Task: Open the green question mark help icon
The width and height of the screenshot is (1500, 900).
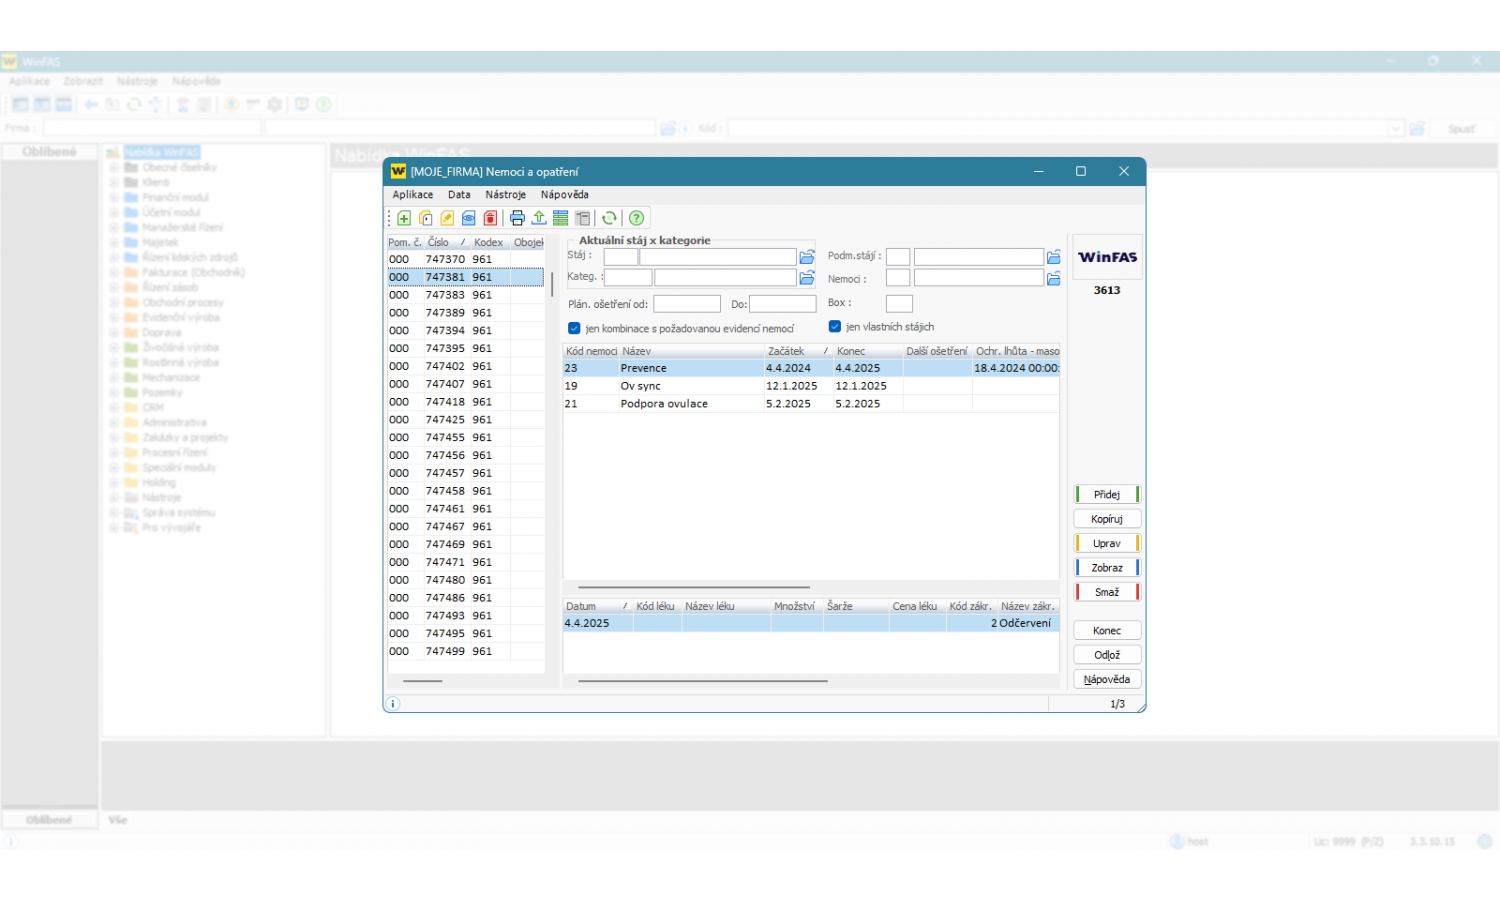Action: (636, 218)
